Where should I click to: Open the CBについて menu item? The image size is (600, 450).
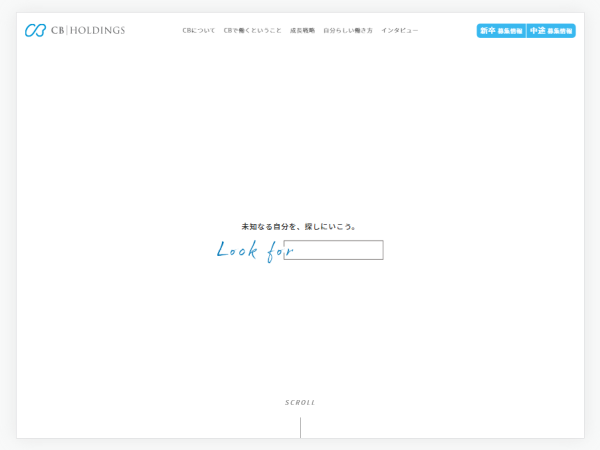tap(198, 31)
